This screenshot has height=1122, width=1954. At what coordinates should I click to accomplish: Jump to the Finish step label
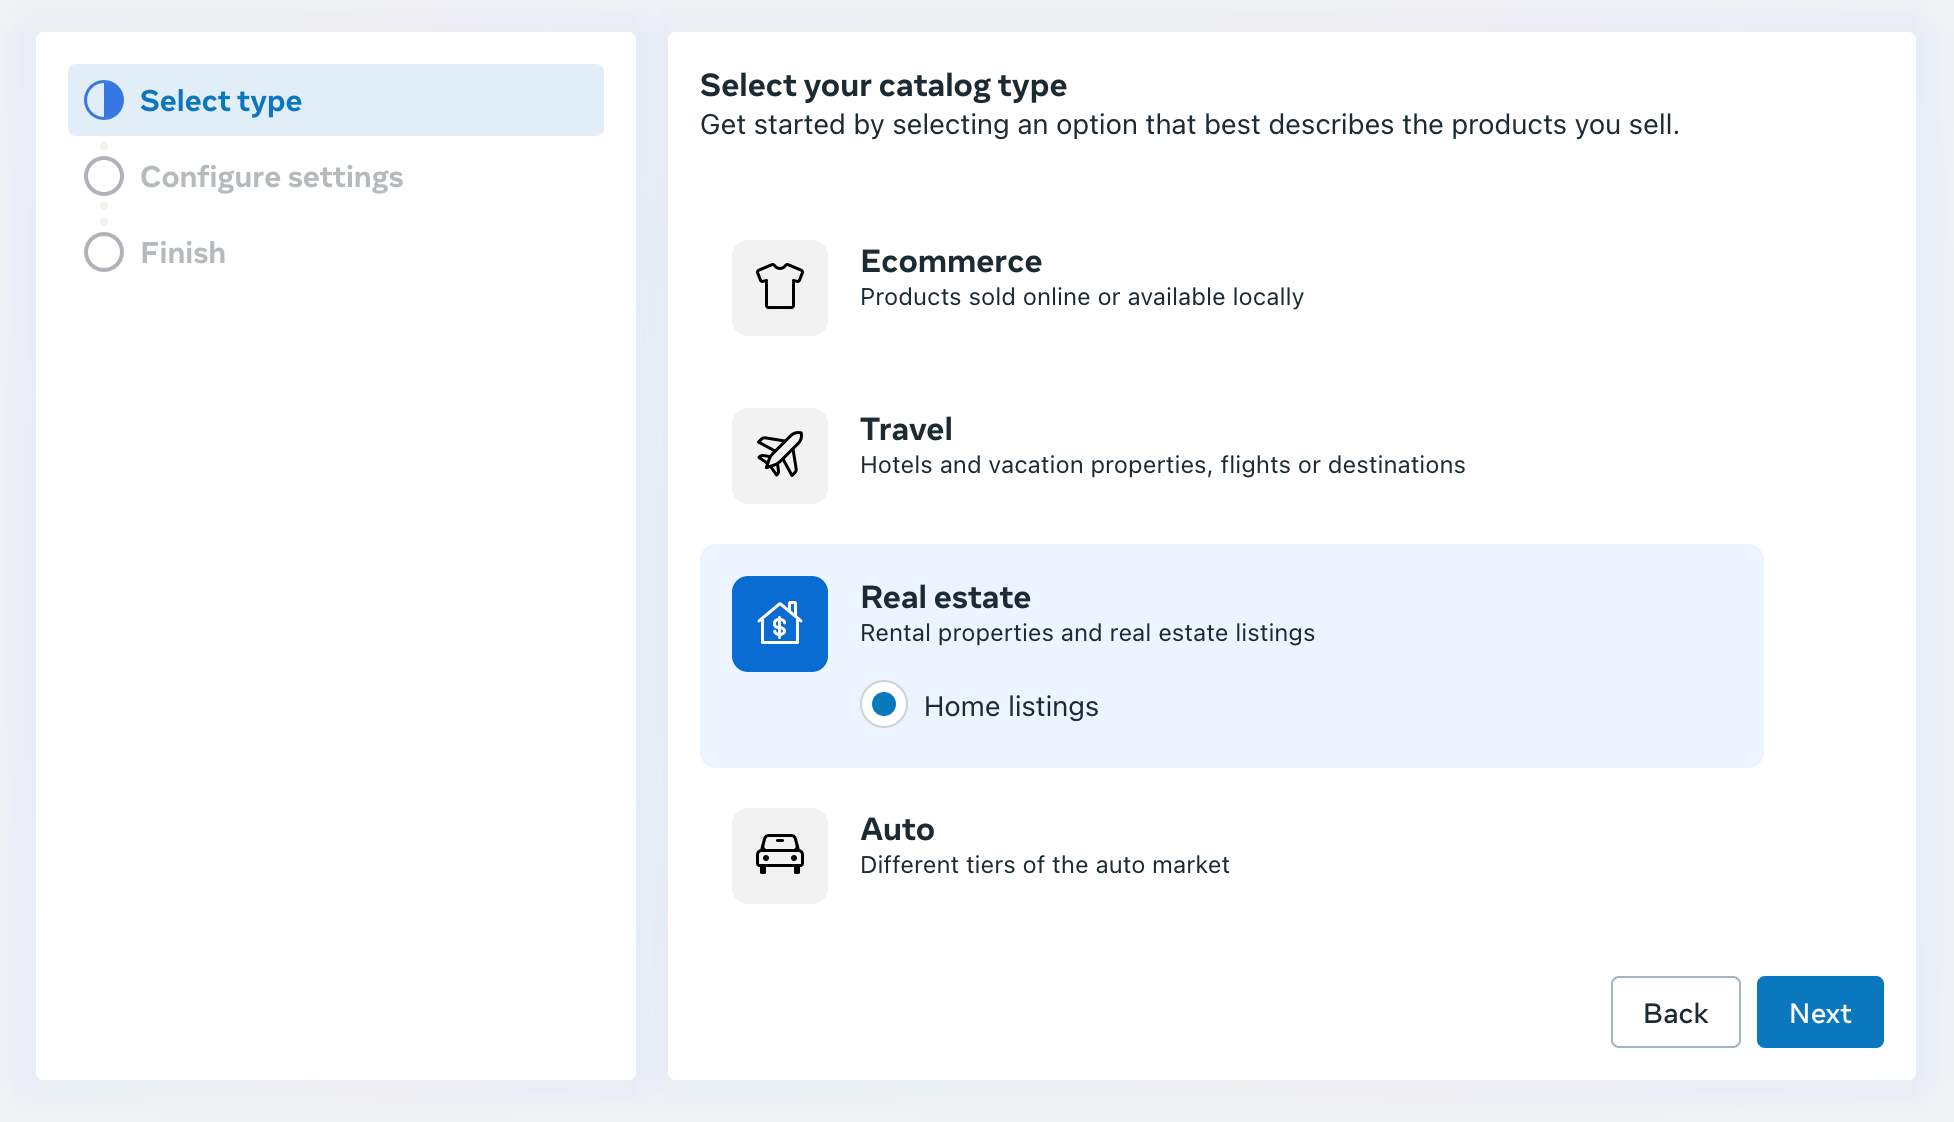(x=183, y=253)
